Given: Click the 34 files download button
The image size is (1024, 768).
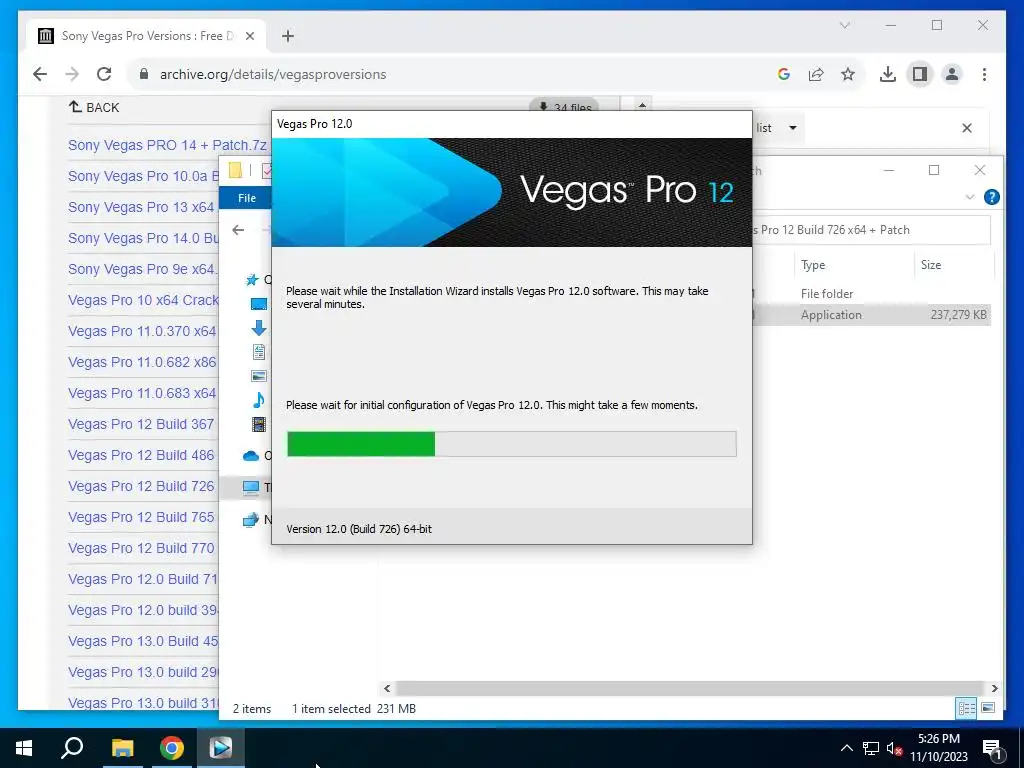Looking at the screenshot, I should click(x=564, y=104).
